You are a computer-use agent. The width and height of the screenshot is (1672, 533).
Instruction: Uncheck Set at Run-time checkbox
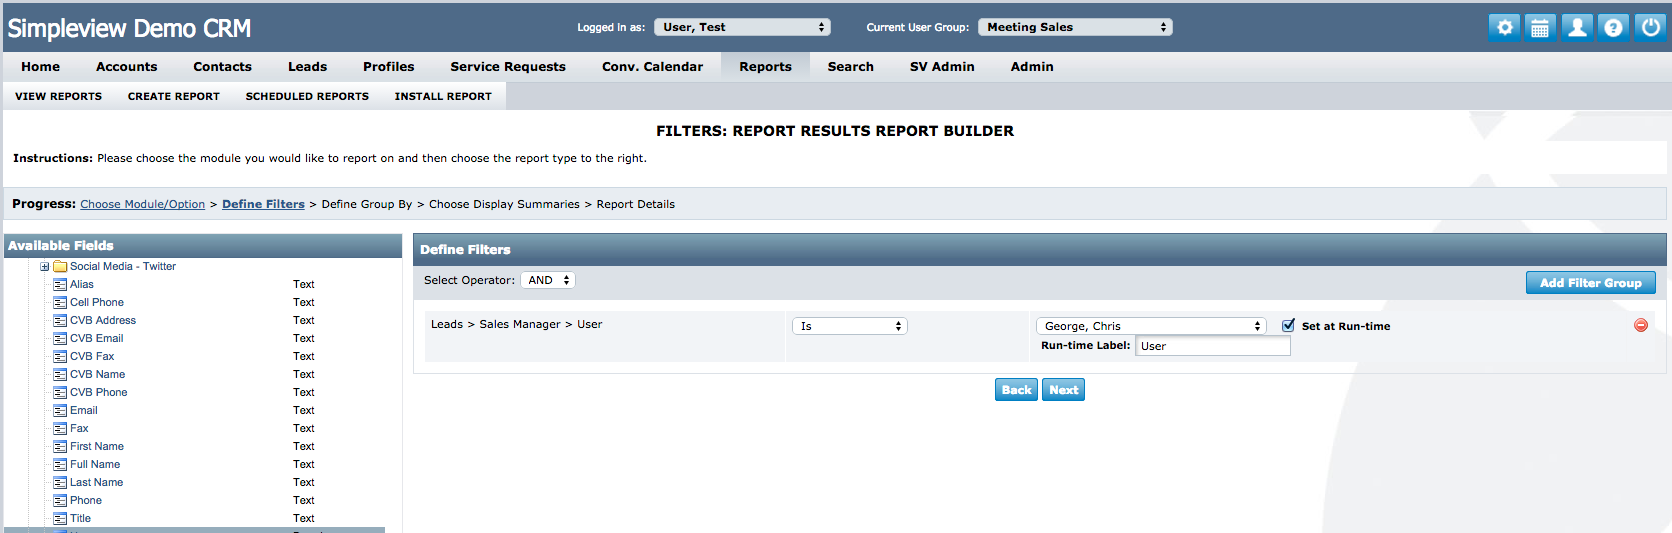(x=1288, y=325)
